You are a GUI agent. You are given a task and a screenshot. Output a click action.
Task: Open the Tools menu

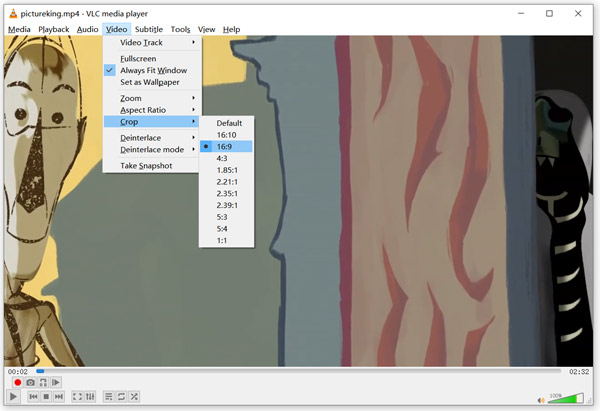pos(180,29)
